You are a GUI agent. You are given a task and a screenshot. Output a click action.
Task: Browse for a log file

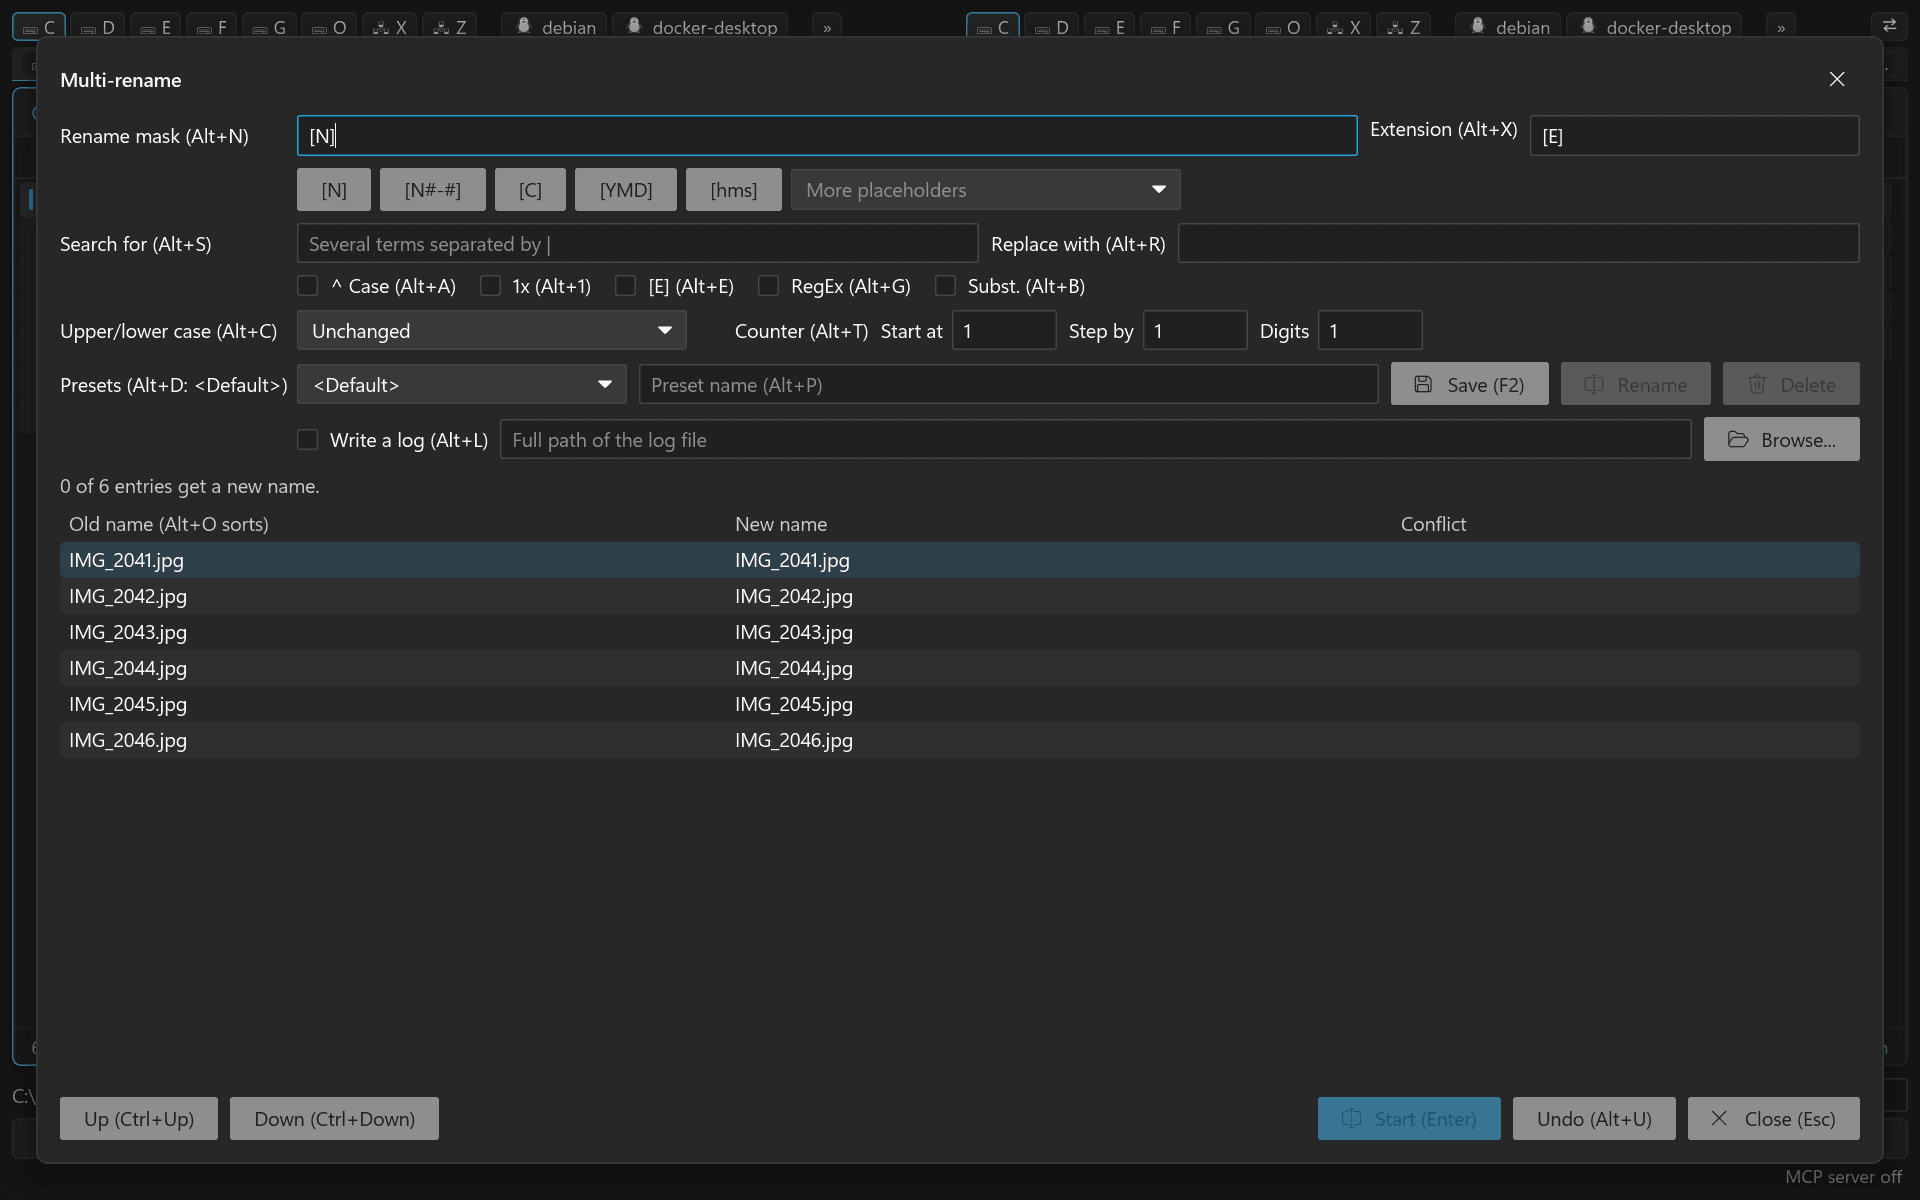pyautogui.click(x=1782, y=440)
